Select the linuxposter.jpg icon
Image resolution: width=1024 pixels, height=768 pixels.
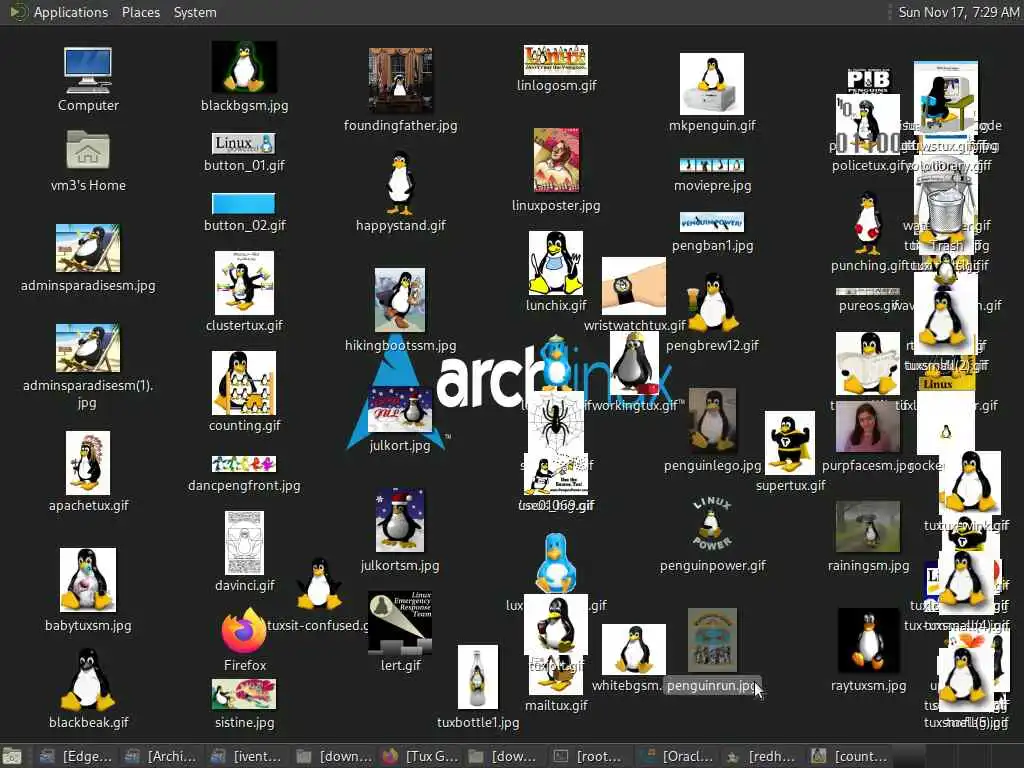point(556,161)
